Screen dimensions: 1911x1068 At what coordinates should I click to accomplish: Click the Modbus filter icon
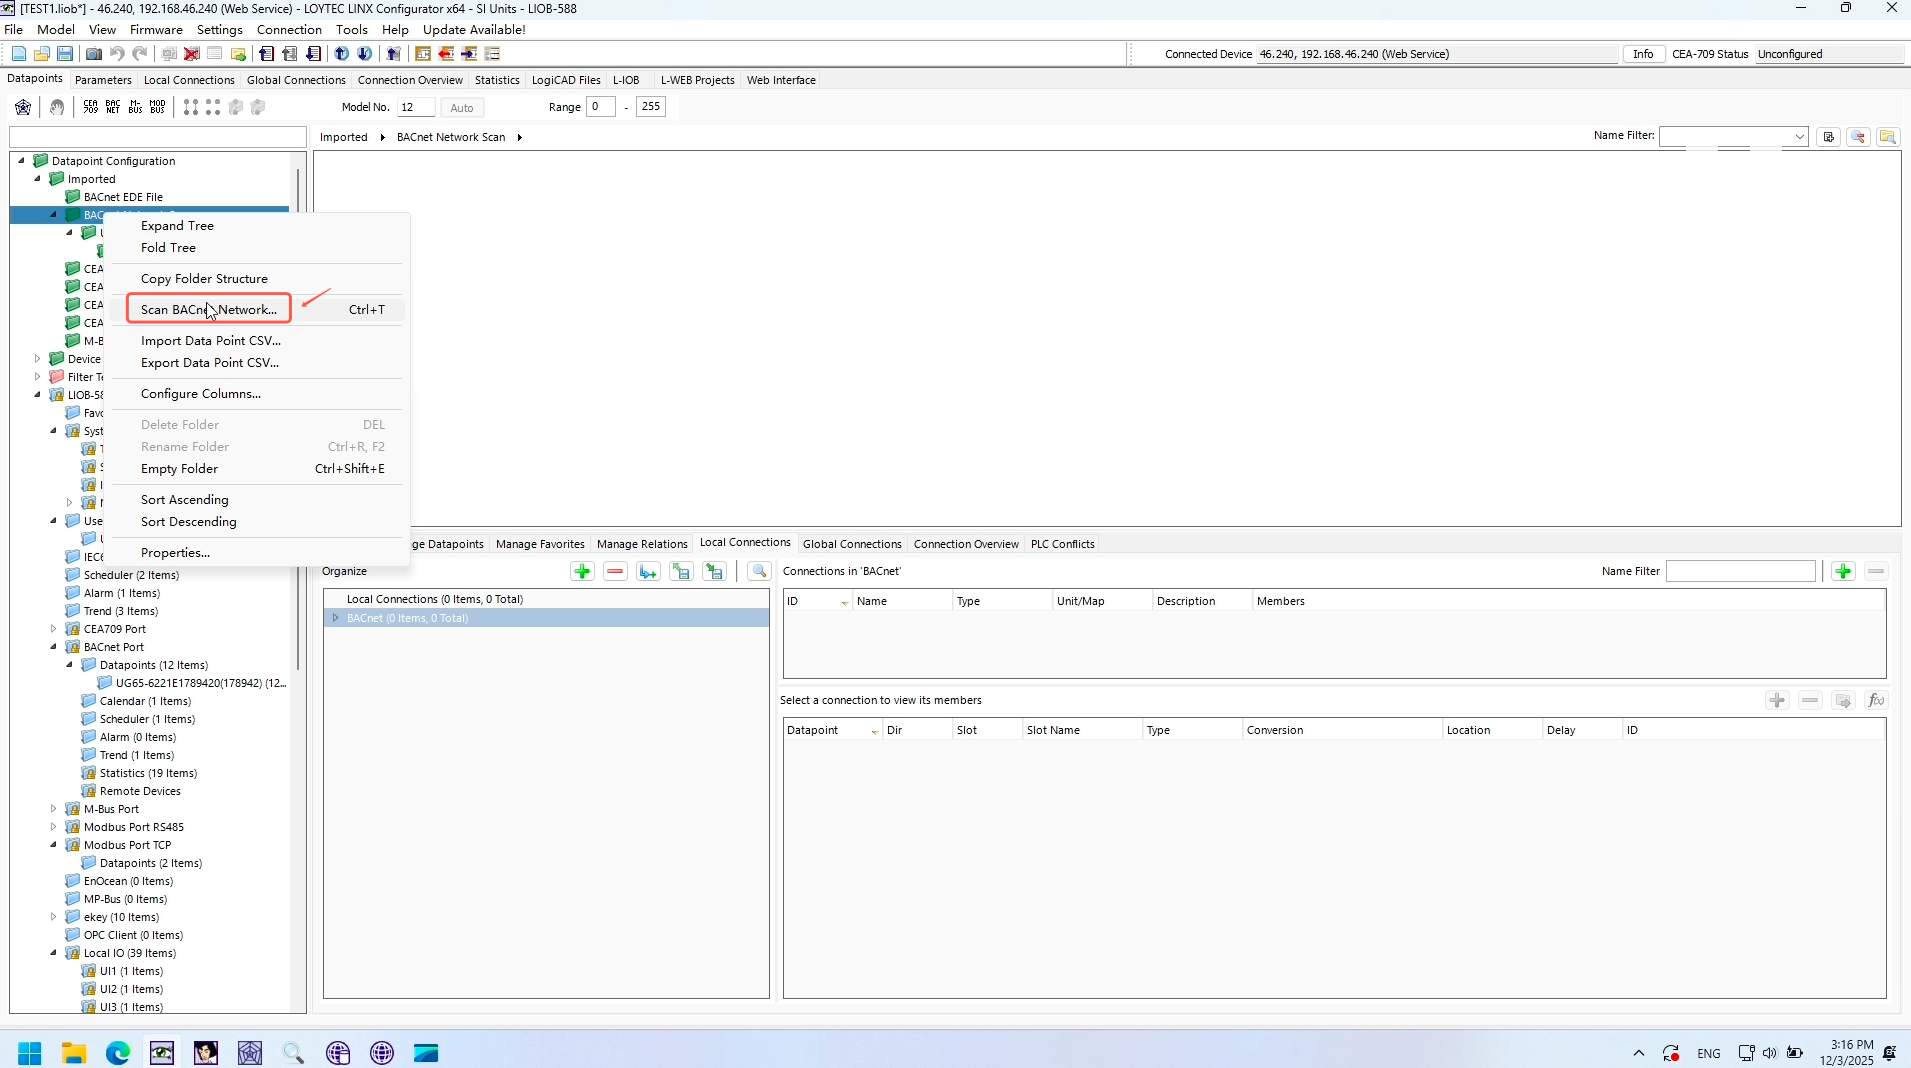157,107
